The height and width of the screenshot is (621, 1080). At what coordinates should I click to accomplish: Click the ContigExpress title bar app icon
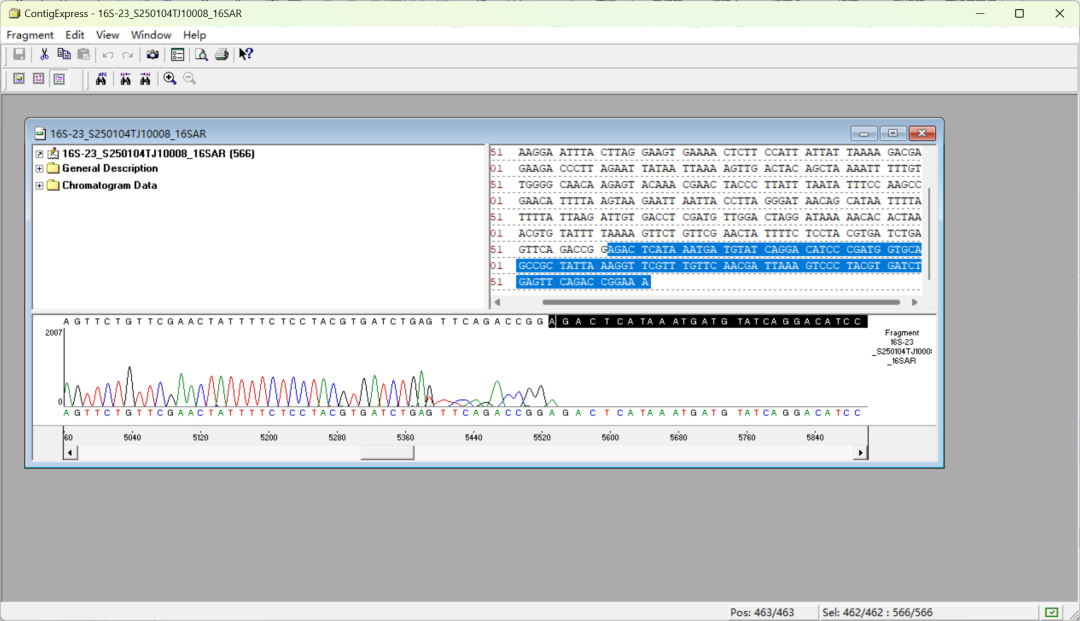pos(14,13)
